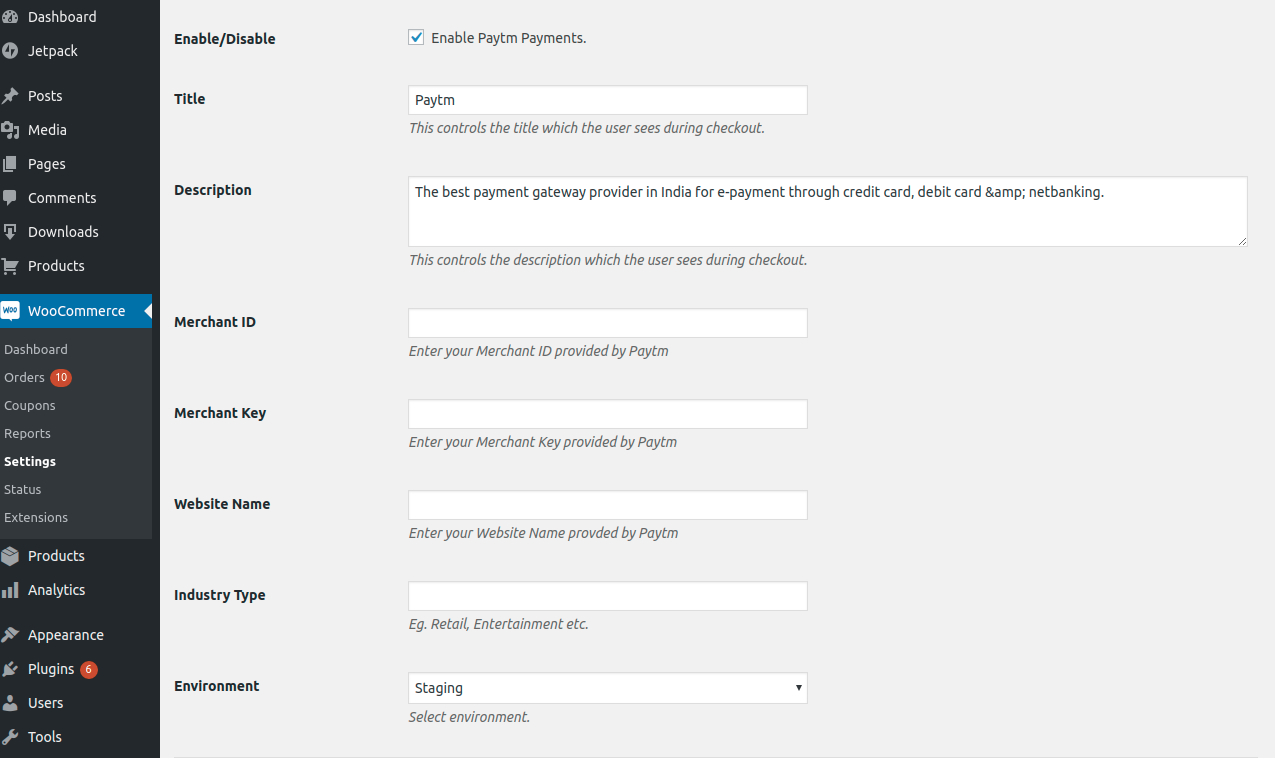
Task: Click the Enable Paytm Payments label text
Action: [x=508, y=38]
